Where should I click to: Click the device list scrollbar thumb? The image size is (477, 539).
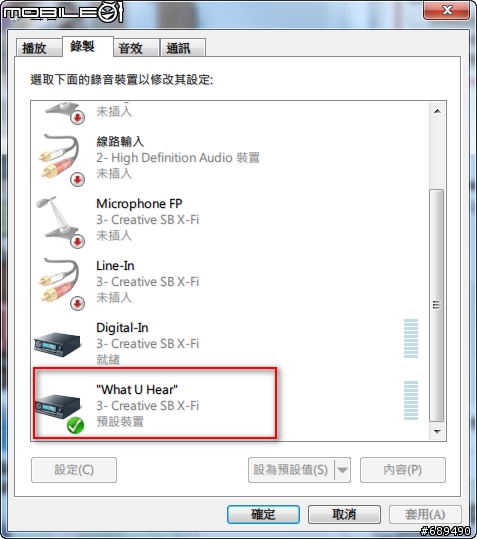point(437,305)
